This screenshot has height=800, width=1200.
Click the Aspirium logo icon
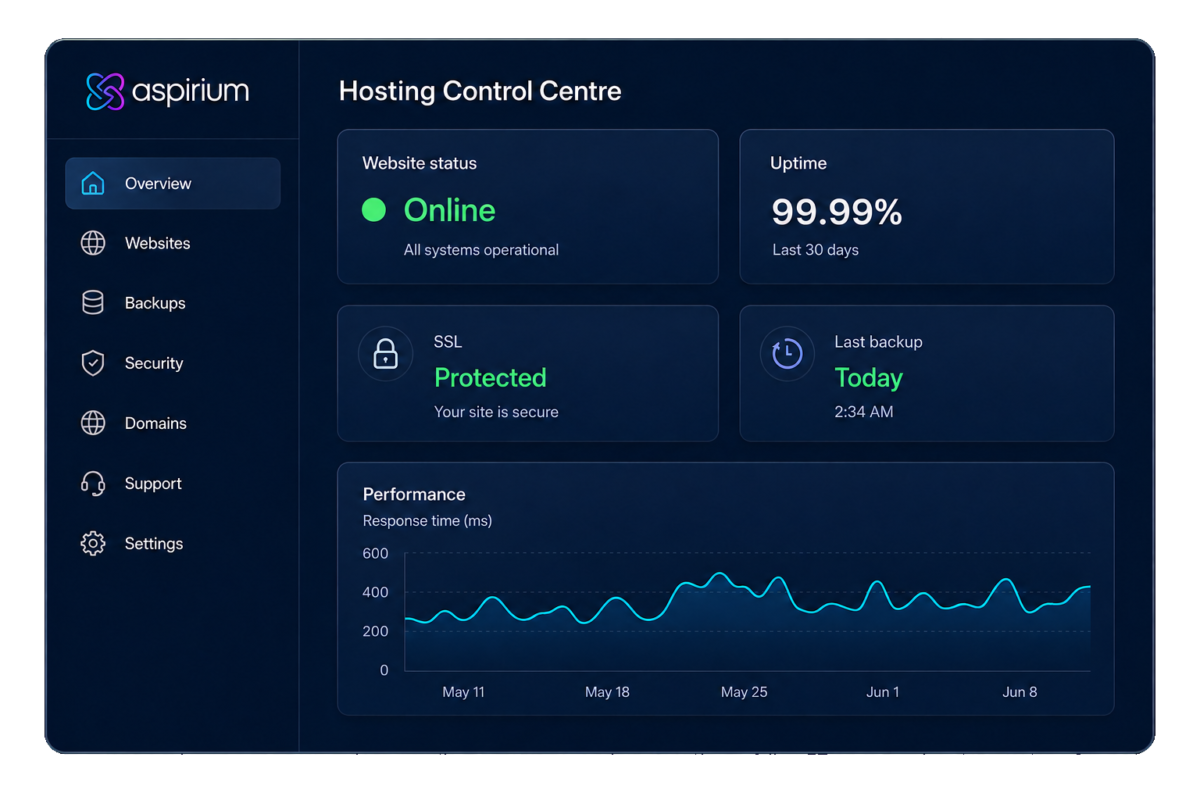click(105, 92)
